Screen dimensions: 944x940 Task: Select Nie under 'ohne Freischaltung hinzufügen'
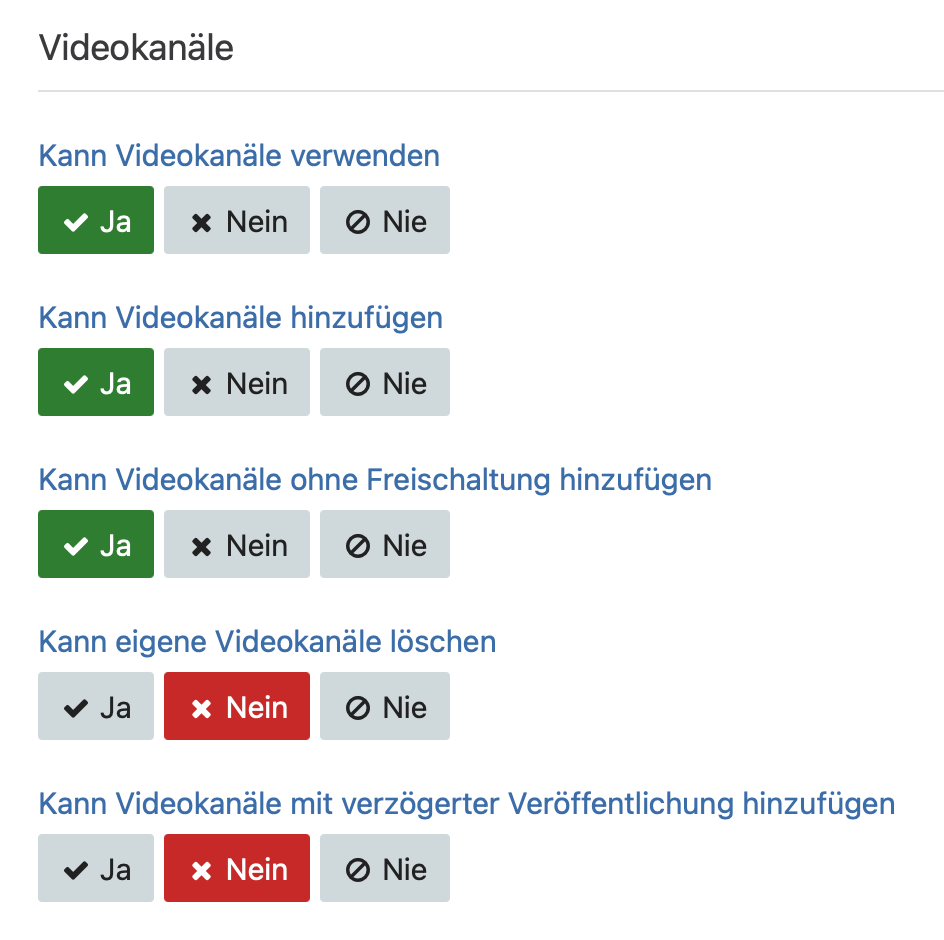tap(385, 544)
